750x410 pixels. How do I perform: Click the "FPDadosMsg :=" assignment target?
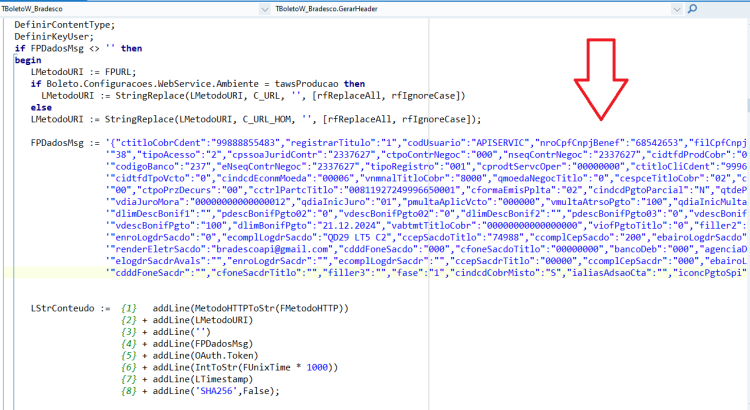(65, 143)
